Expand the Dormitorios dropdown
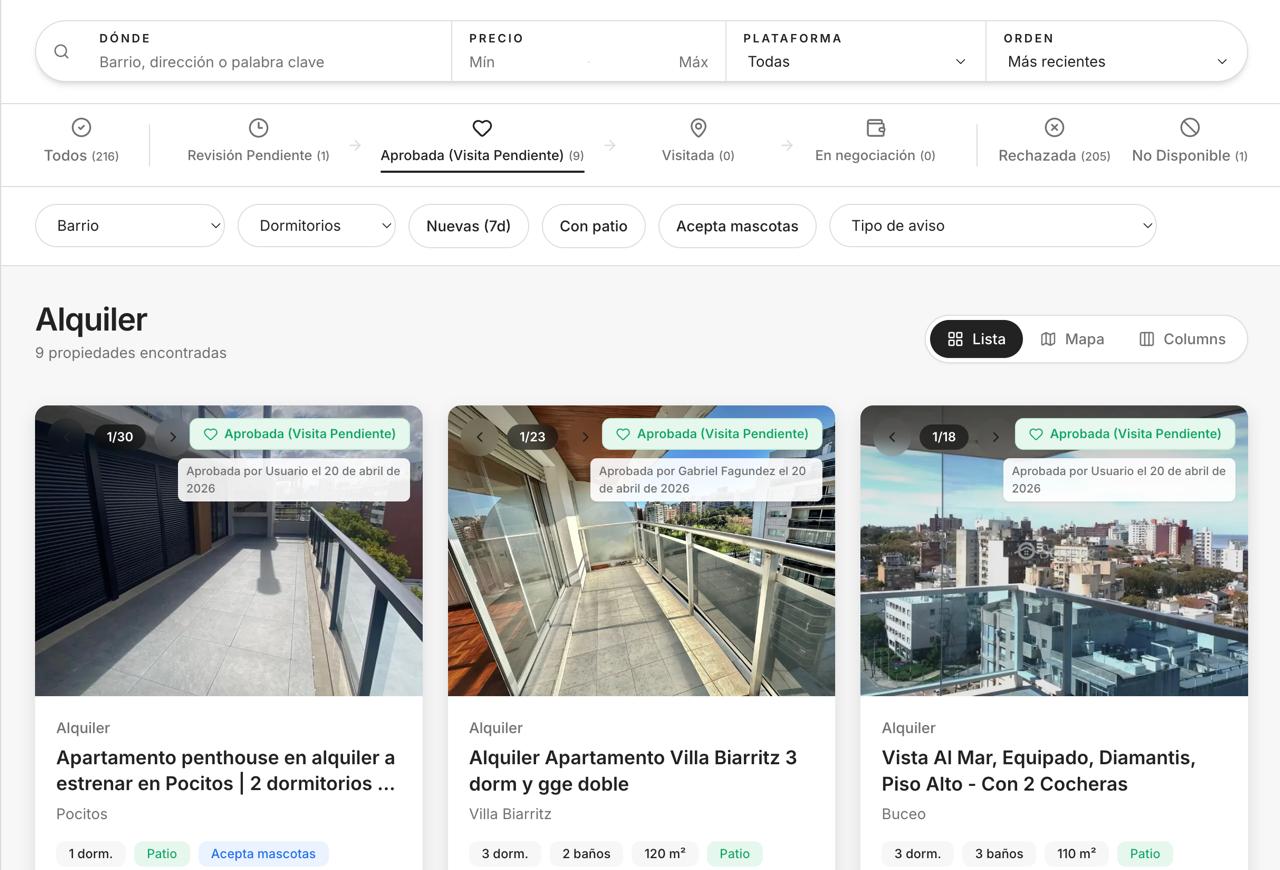The width and height of the screenshot is (1280, 870). coord(317,226)
